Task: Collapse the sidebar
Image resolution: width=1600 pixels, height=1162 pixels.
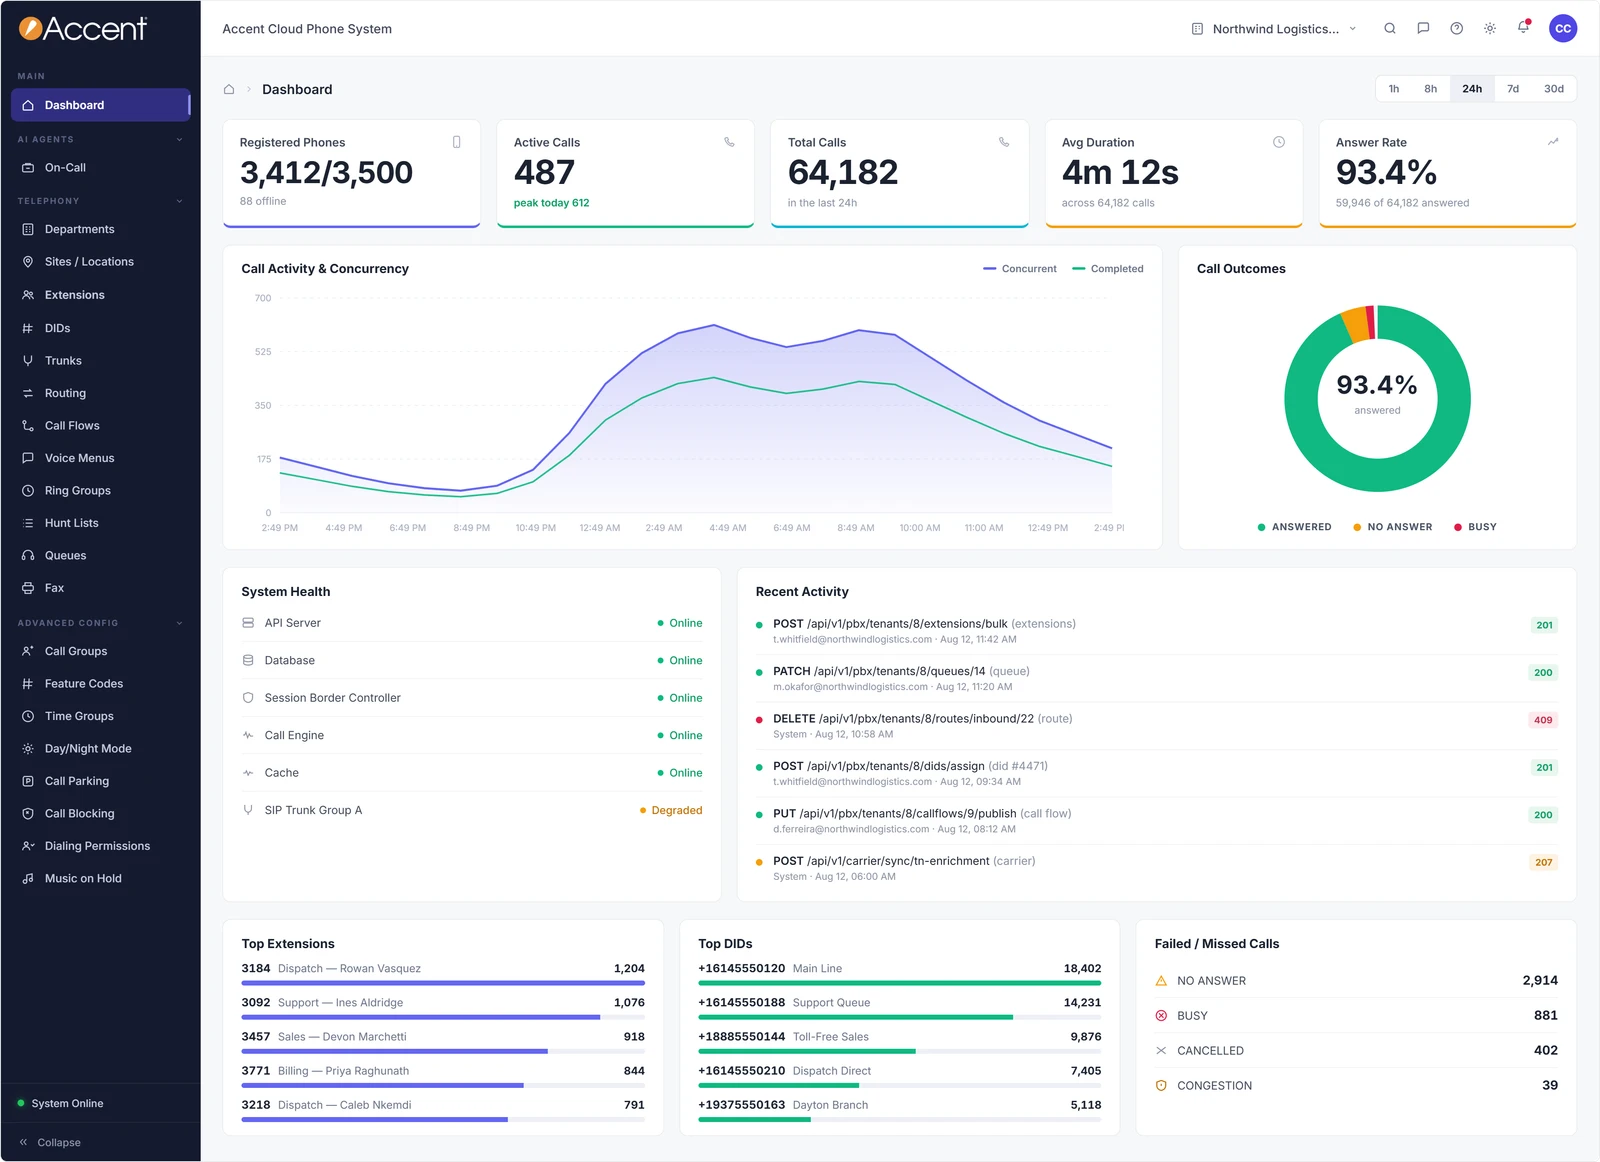Action: click(x=50, y=1142)
